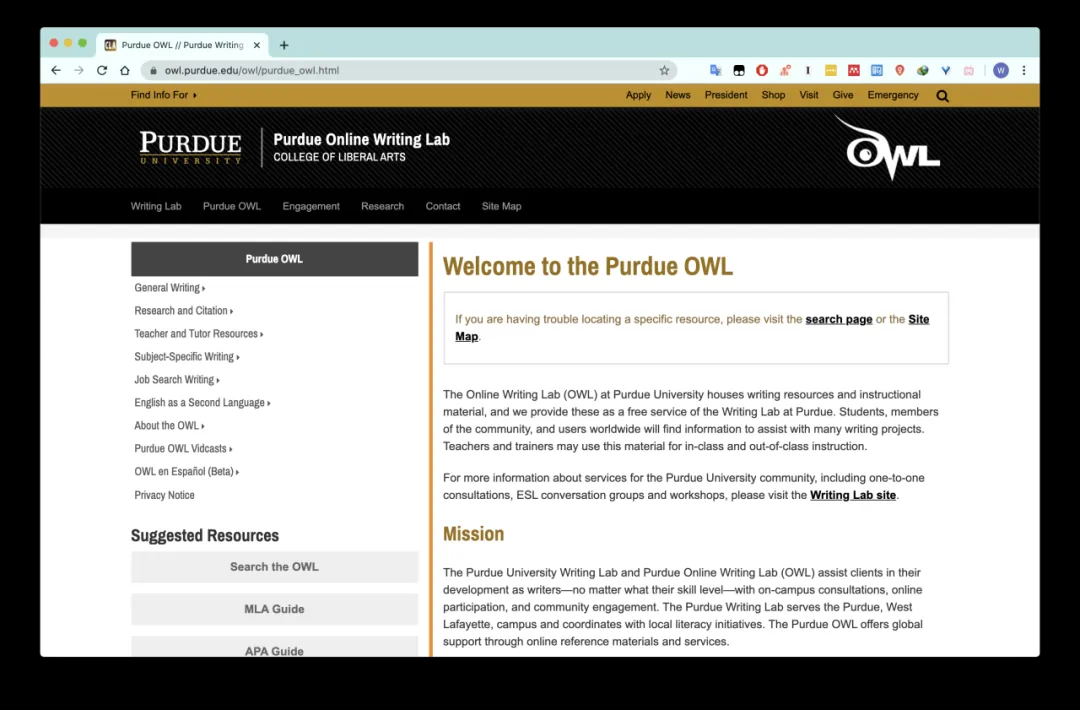This screenshot has width=1080, height=710.
Task: Expand Teacher and Tutor Resources
Action: [x=198, y=333]
